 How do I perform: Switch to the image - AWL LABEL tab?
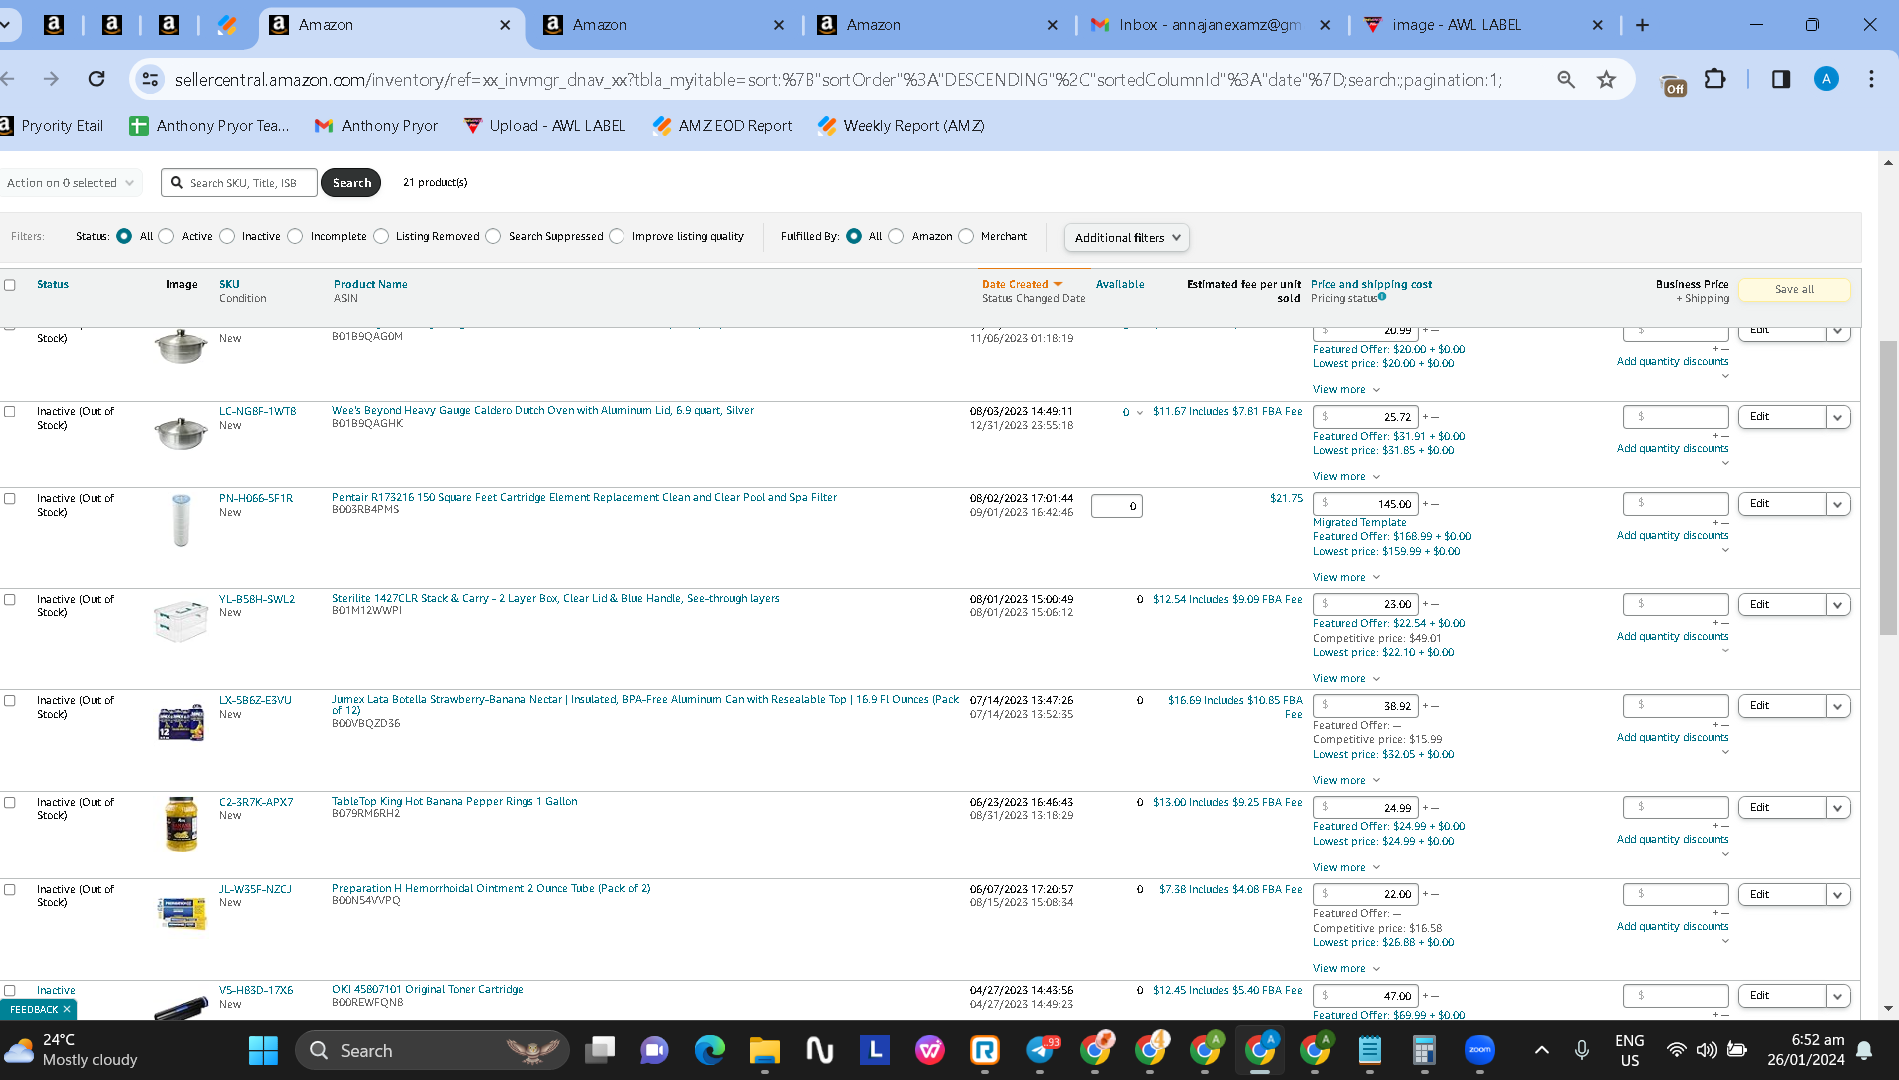[1481, 25]
